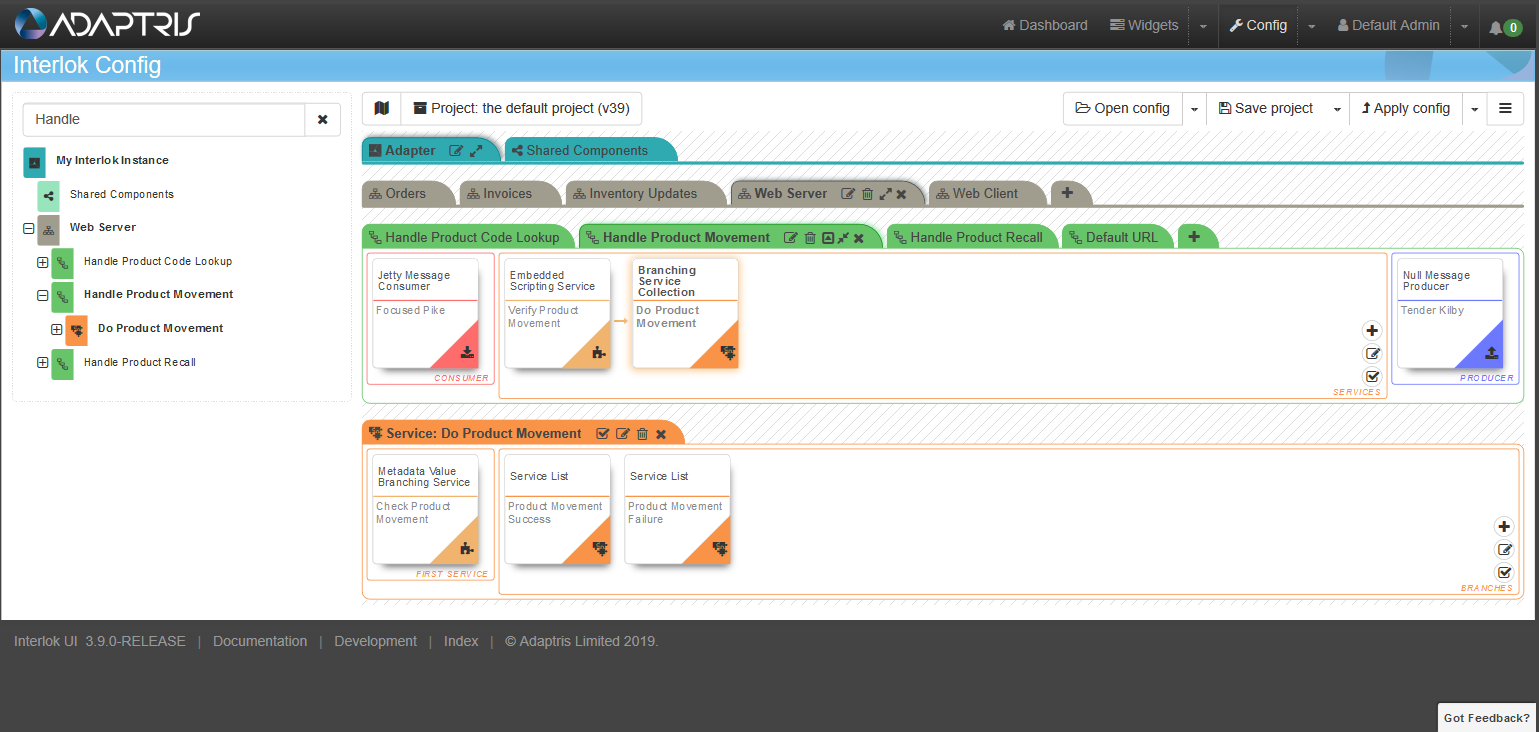Edit the Web Server channel
Screen dimensions: 1539x732
pos(848,194)
